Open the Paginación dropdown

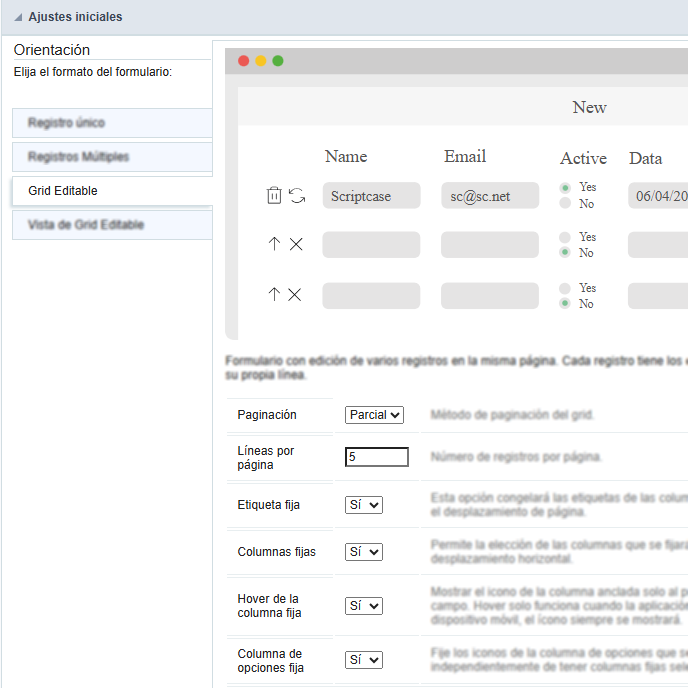374,414
